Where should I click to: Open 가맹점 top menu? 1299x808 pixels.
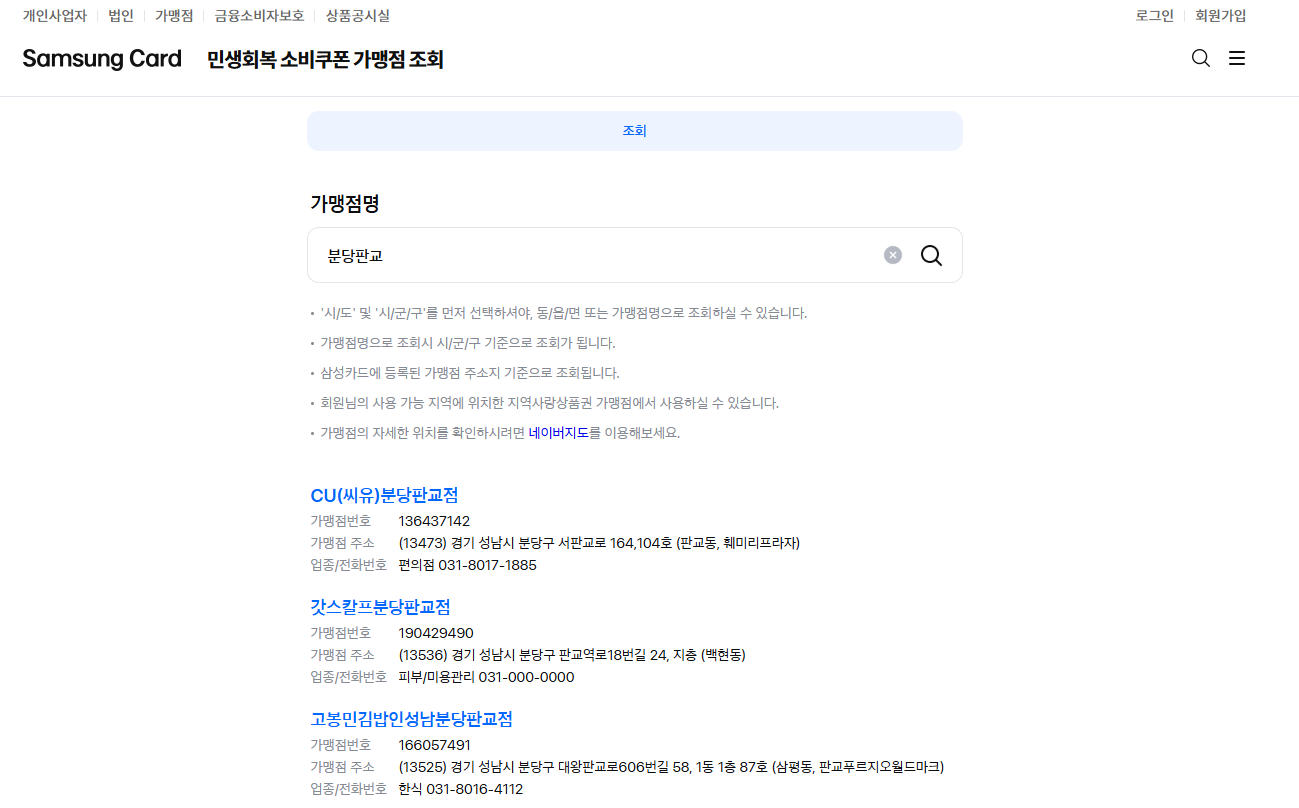tap(174, 16)
